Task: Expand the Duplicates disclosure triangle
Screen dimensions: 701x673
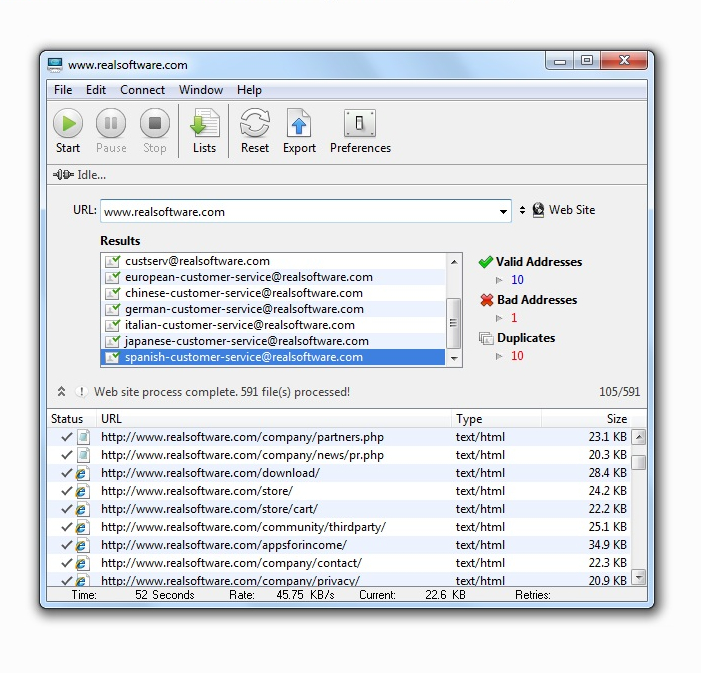Action: coord(500,356)
